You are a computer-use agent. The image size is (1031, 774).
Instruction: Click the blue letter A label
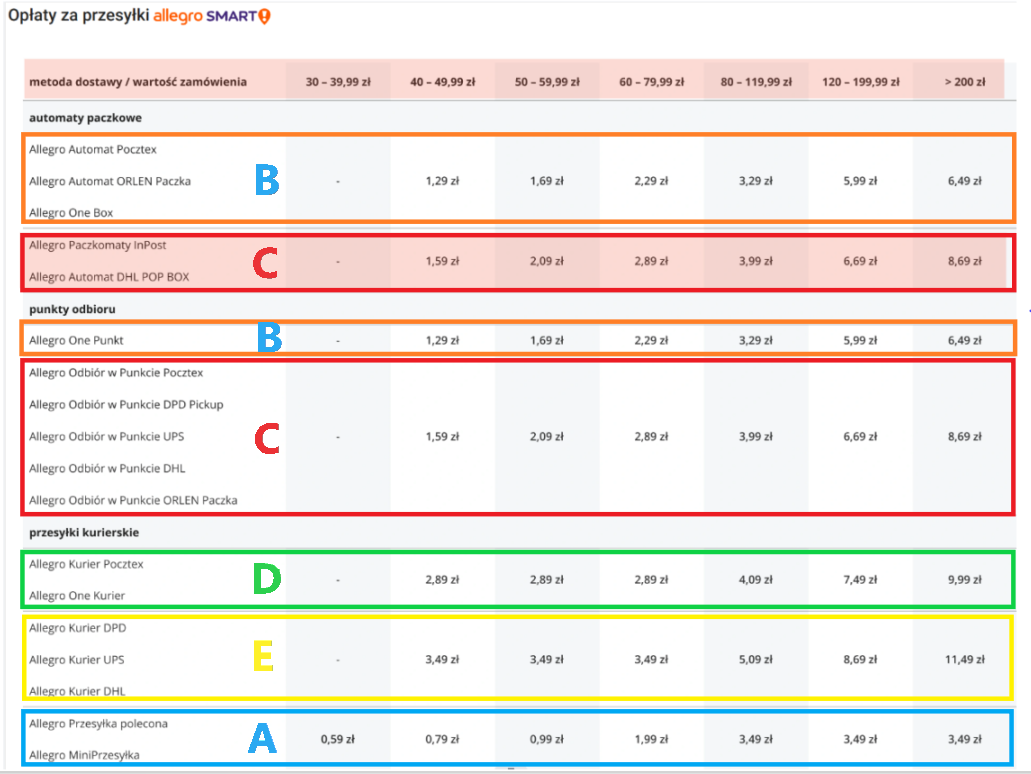coord(261,739)
